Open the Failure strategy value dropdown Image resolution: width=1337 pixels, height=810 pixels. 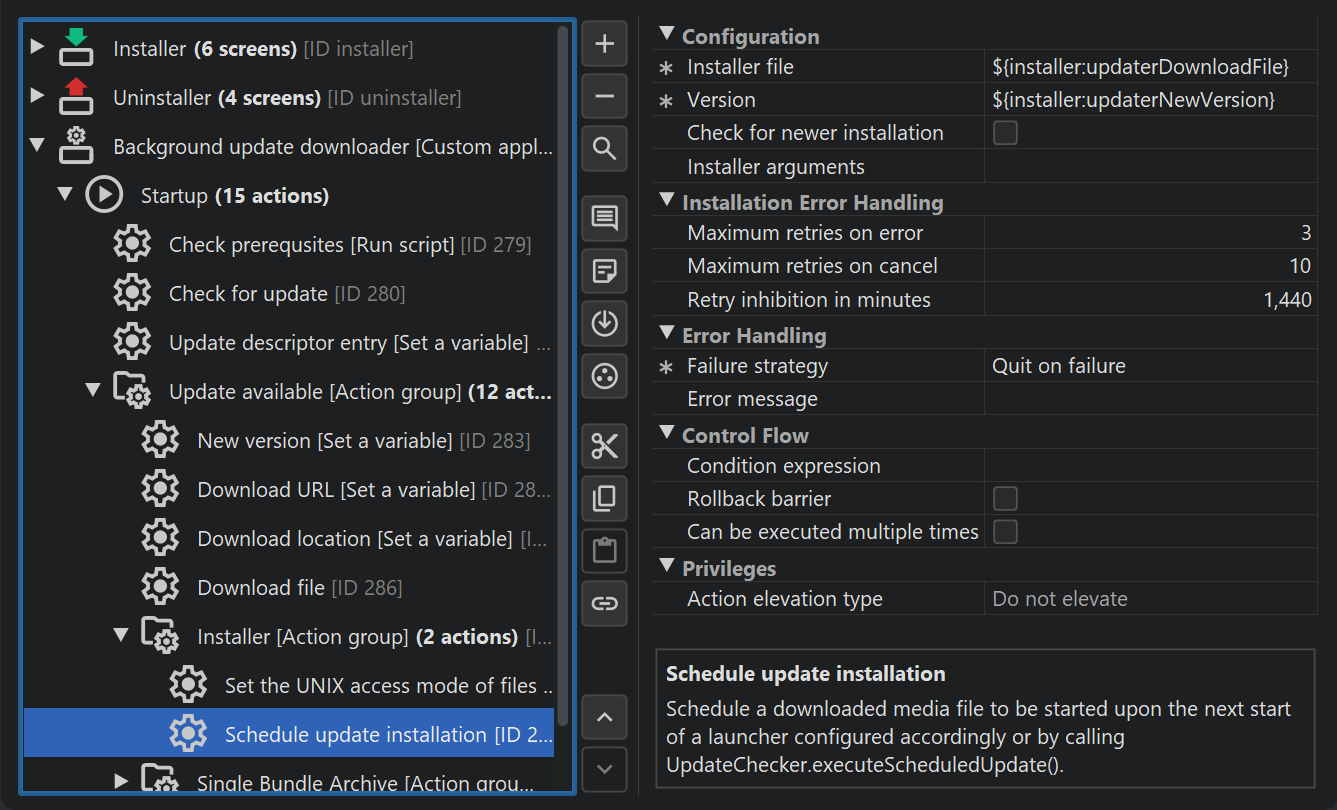(1150, 366)
